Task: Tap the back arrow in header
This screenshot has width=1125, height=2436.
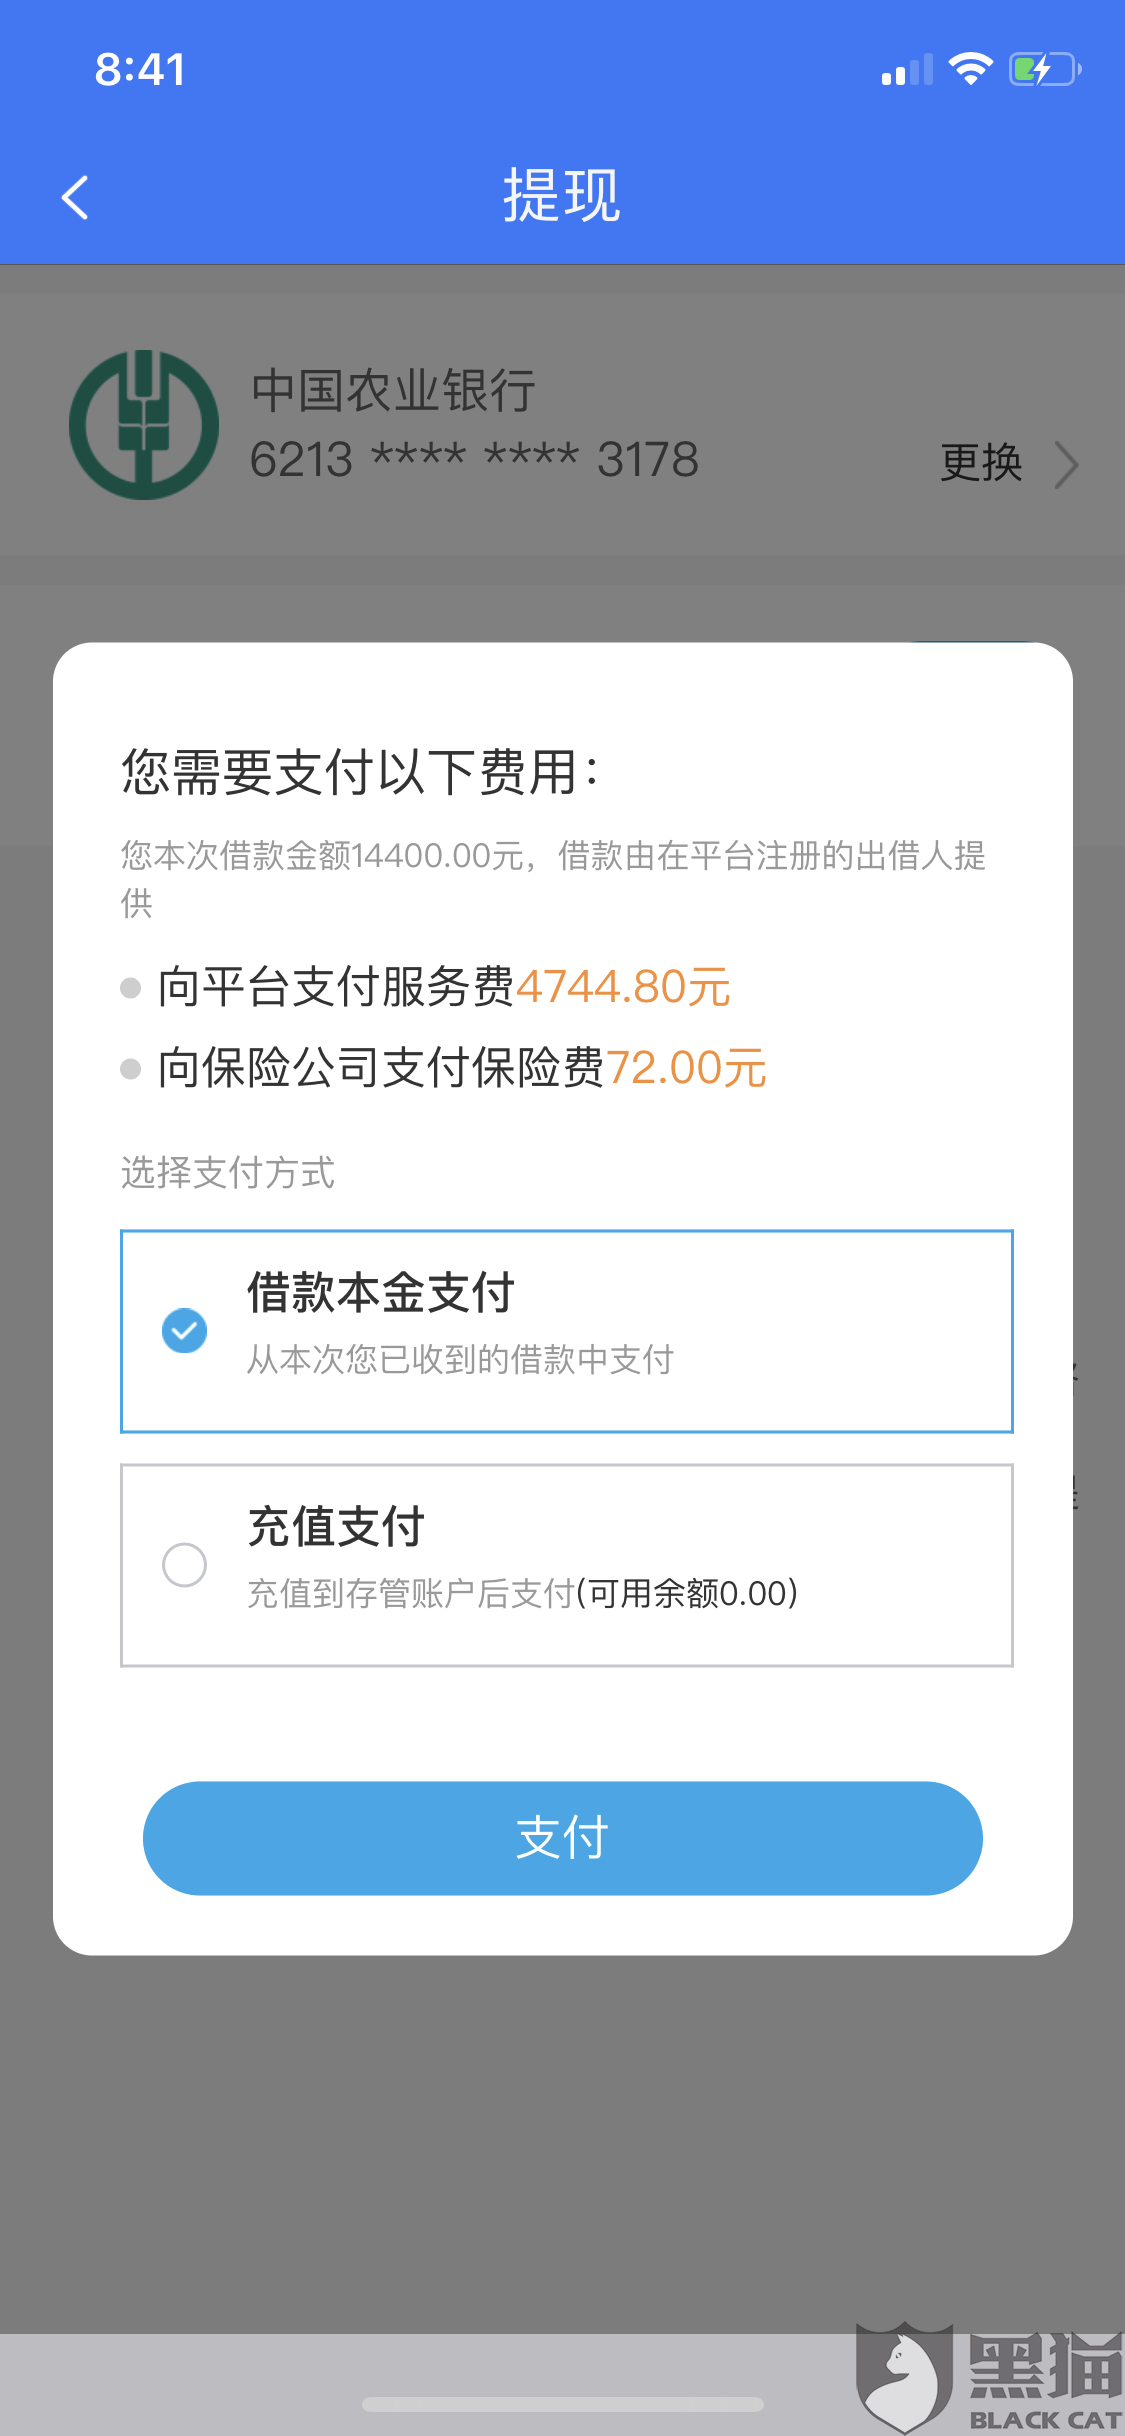Action: click(75, 197)
